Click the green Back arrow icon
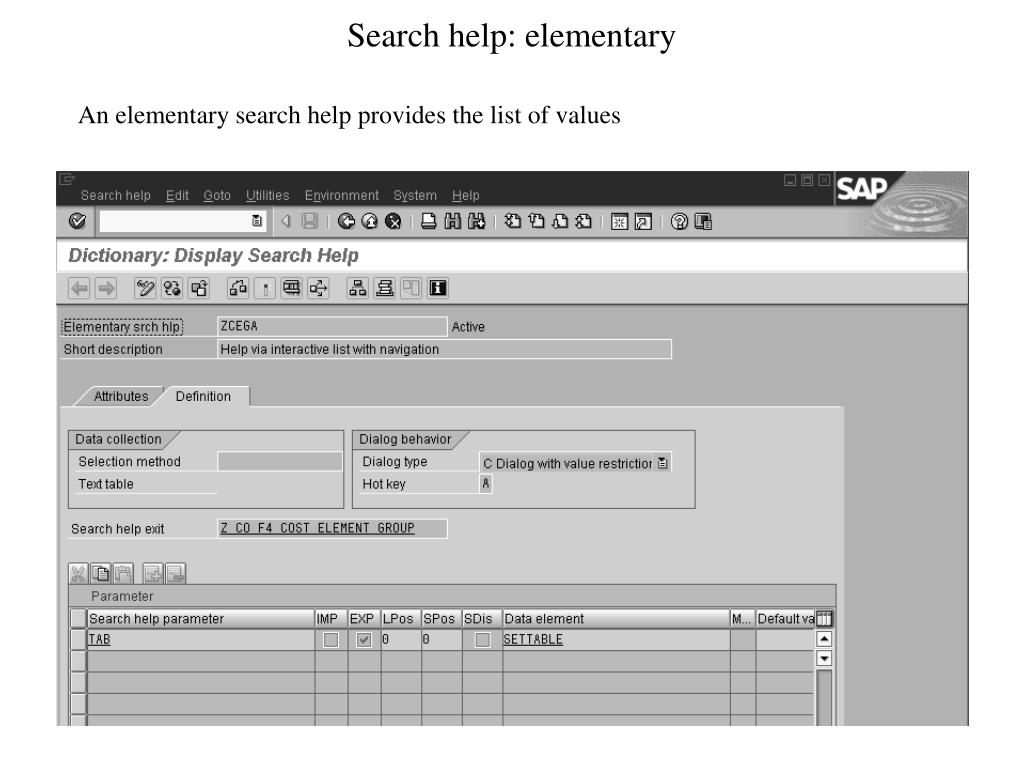 (346, 221)
